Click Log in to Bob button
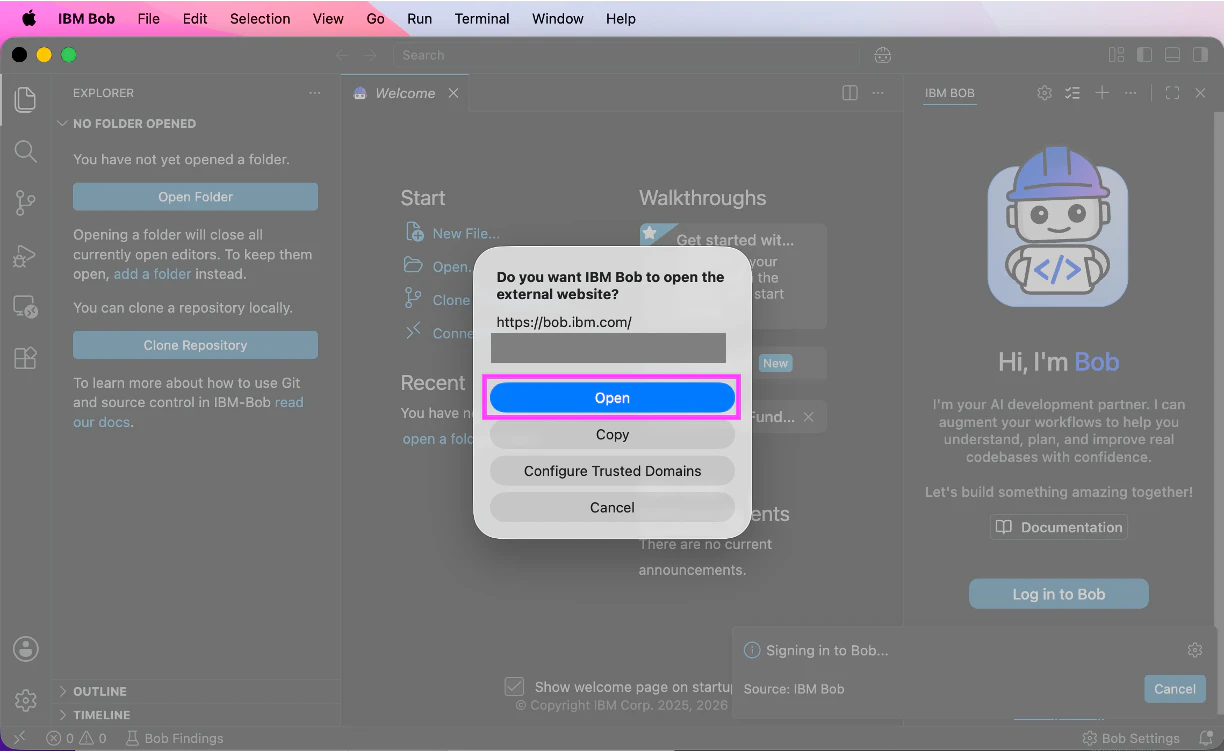 coord(1059,594)
